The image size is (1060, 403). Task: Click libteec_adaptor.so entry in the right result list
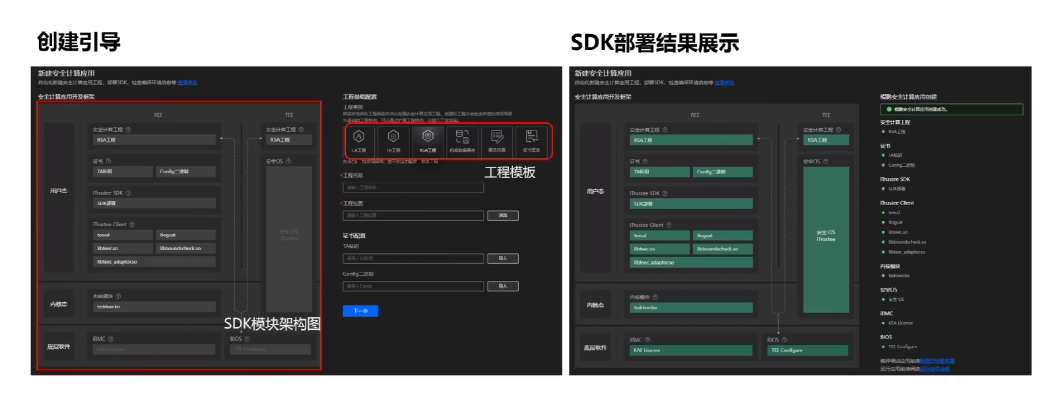coord(907,252)
